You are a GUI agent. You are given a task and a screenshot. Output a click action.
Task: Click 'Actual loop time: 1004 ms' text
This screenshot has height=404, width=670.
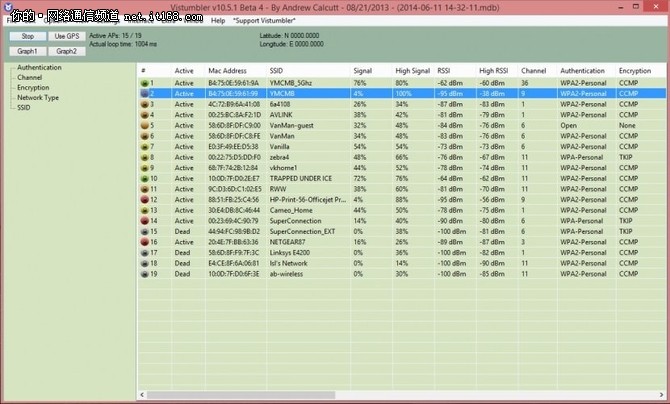[x=123, y=44]
